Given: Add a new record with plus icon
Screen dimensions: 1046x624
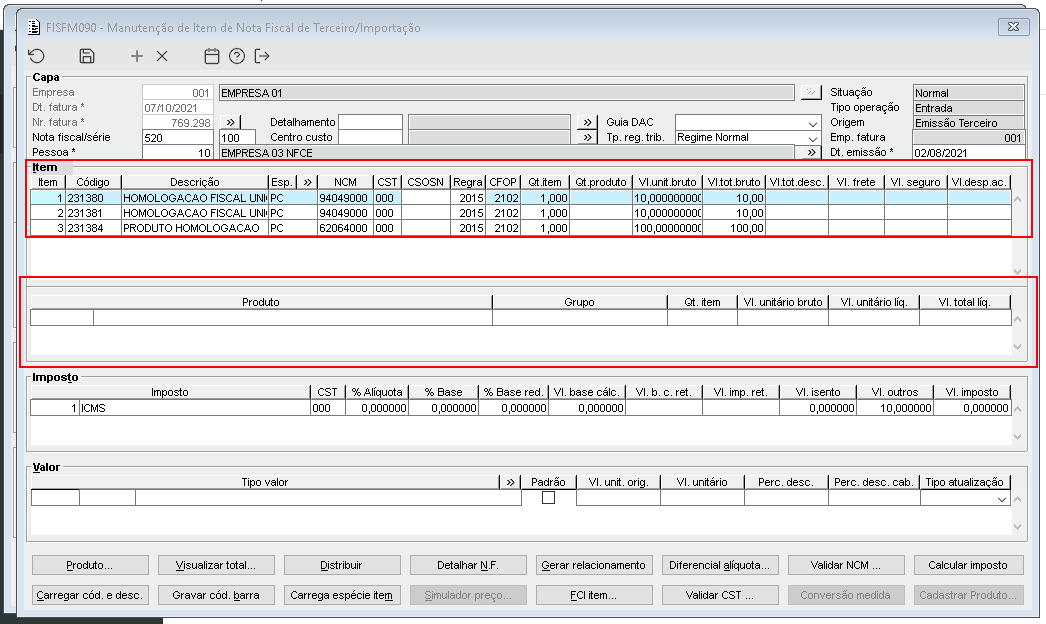Looking at the screenshot, I should (x=137, y=56).
